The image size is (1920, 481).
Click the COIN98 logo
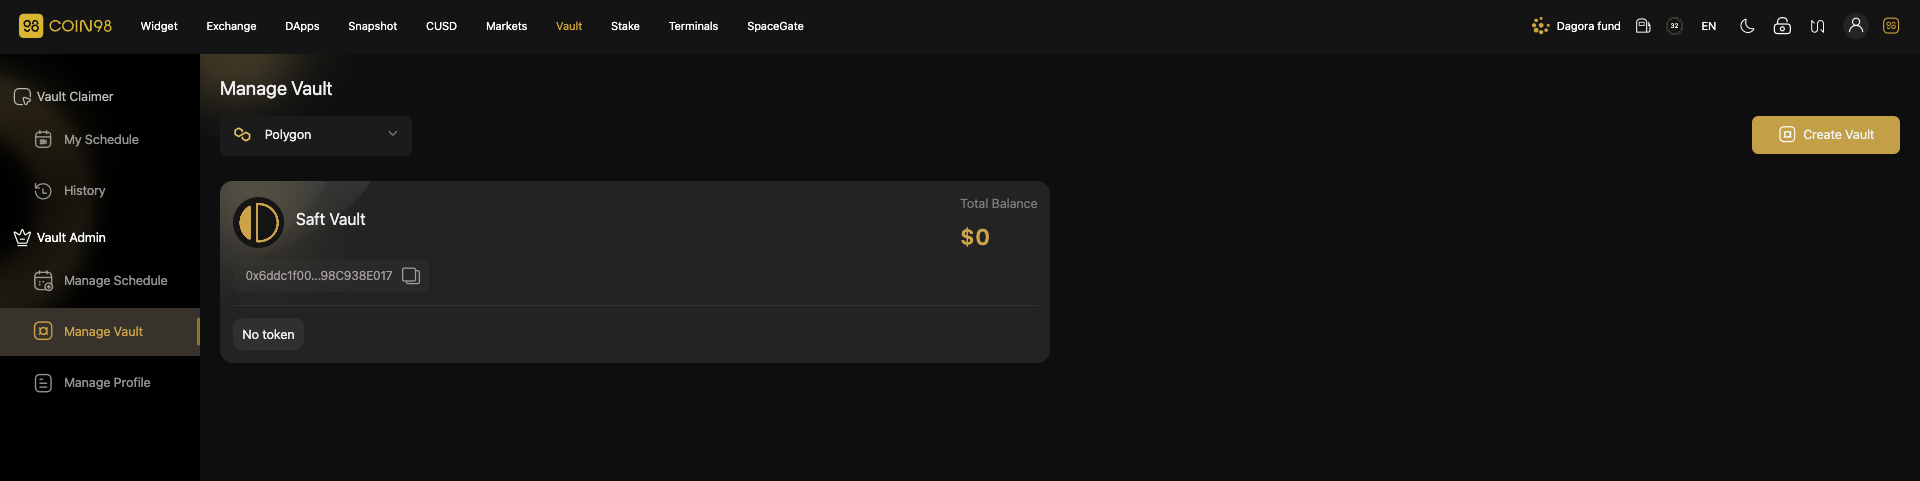(x=66, y=26)
